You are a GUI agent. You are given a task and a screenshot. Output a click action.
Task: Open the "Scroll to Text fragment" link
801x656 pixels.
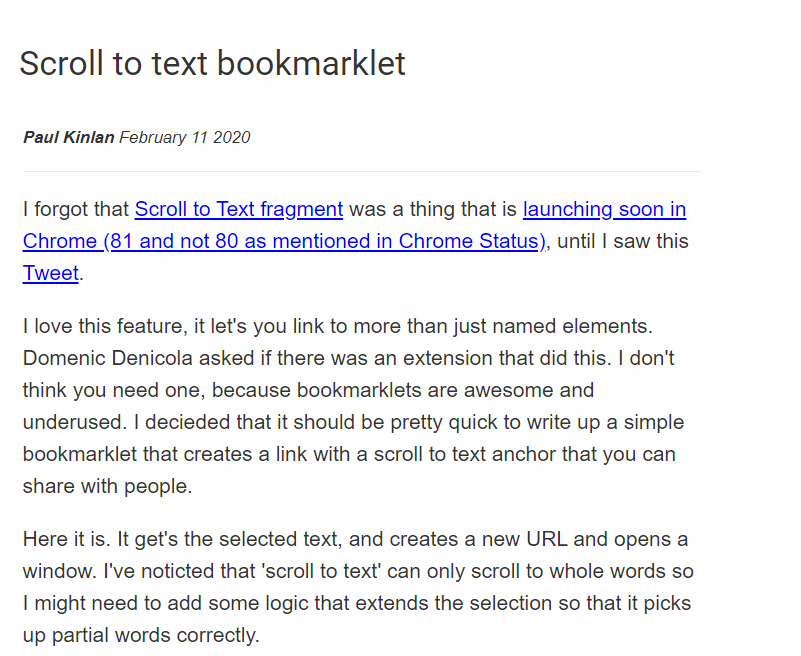coord(239,209)
